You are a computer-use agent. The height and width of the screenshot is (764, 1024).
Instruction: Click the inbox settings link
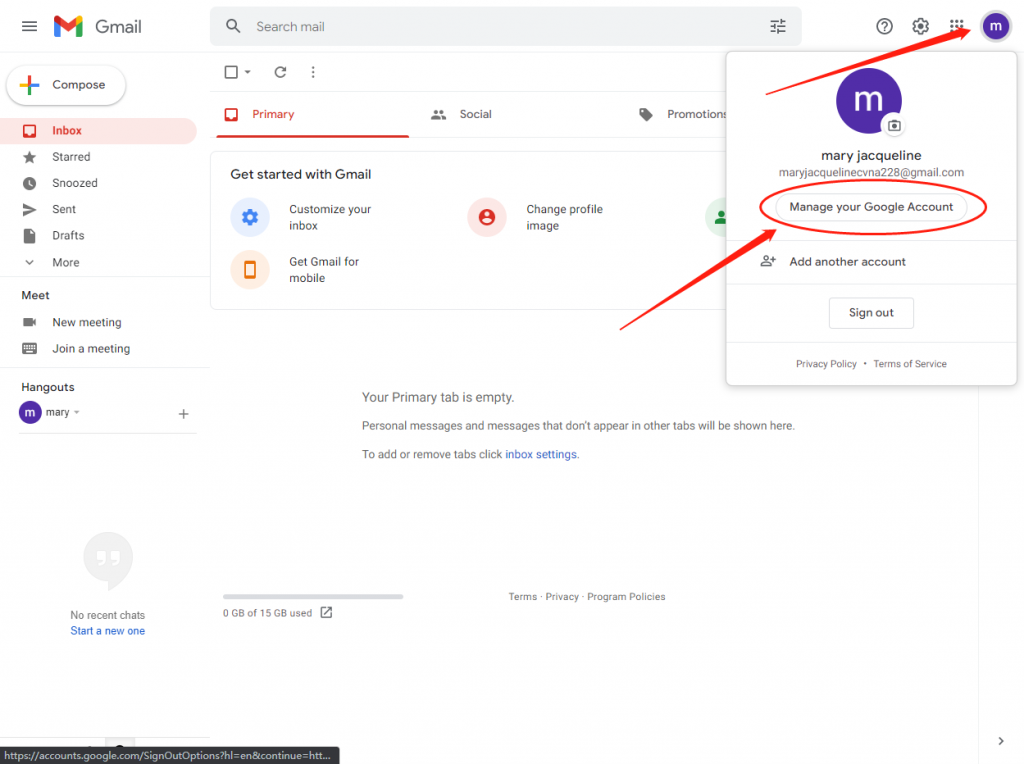pos(541,454)
